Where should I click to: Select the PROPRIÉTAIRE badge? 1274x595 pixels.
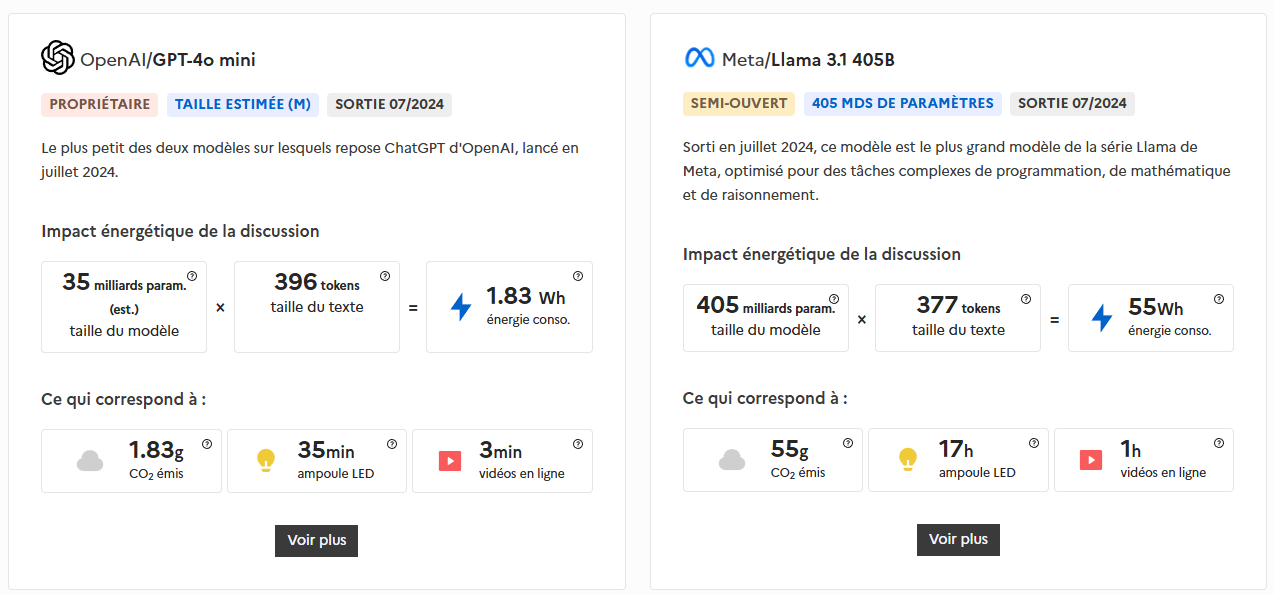tap(99, 104)
